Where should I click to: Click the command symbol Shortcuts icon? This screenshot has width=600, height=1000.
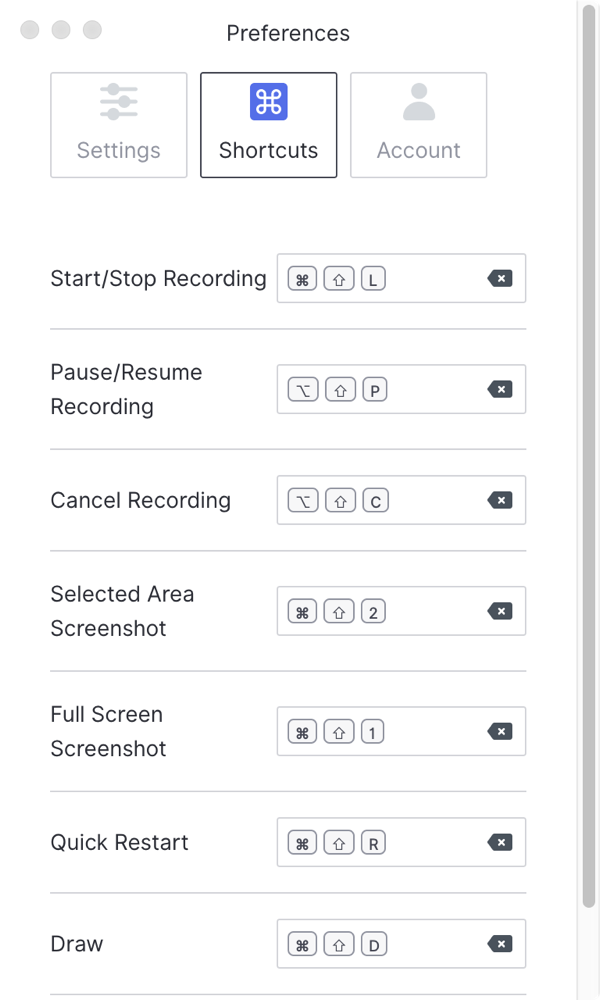click(268, 102)
